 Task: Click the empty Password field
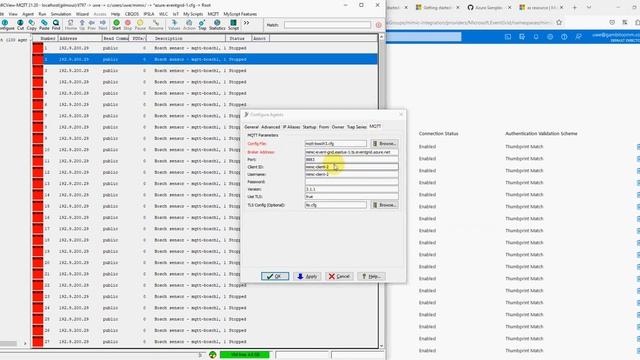tap(351, 182)
